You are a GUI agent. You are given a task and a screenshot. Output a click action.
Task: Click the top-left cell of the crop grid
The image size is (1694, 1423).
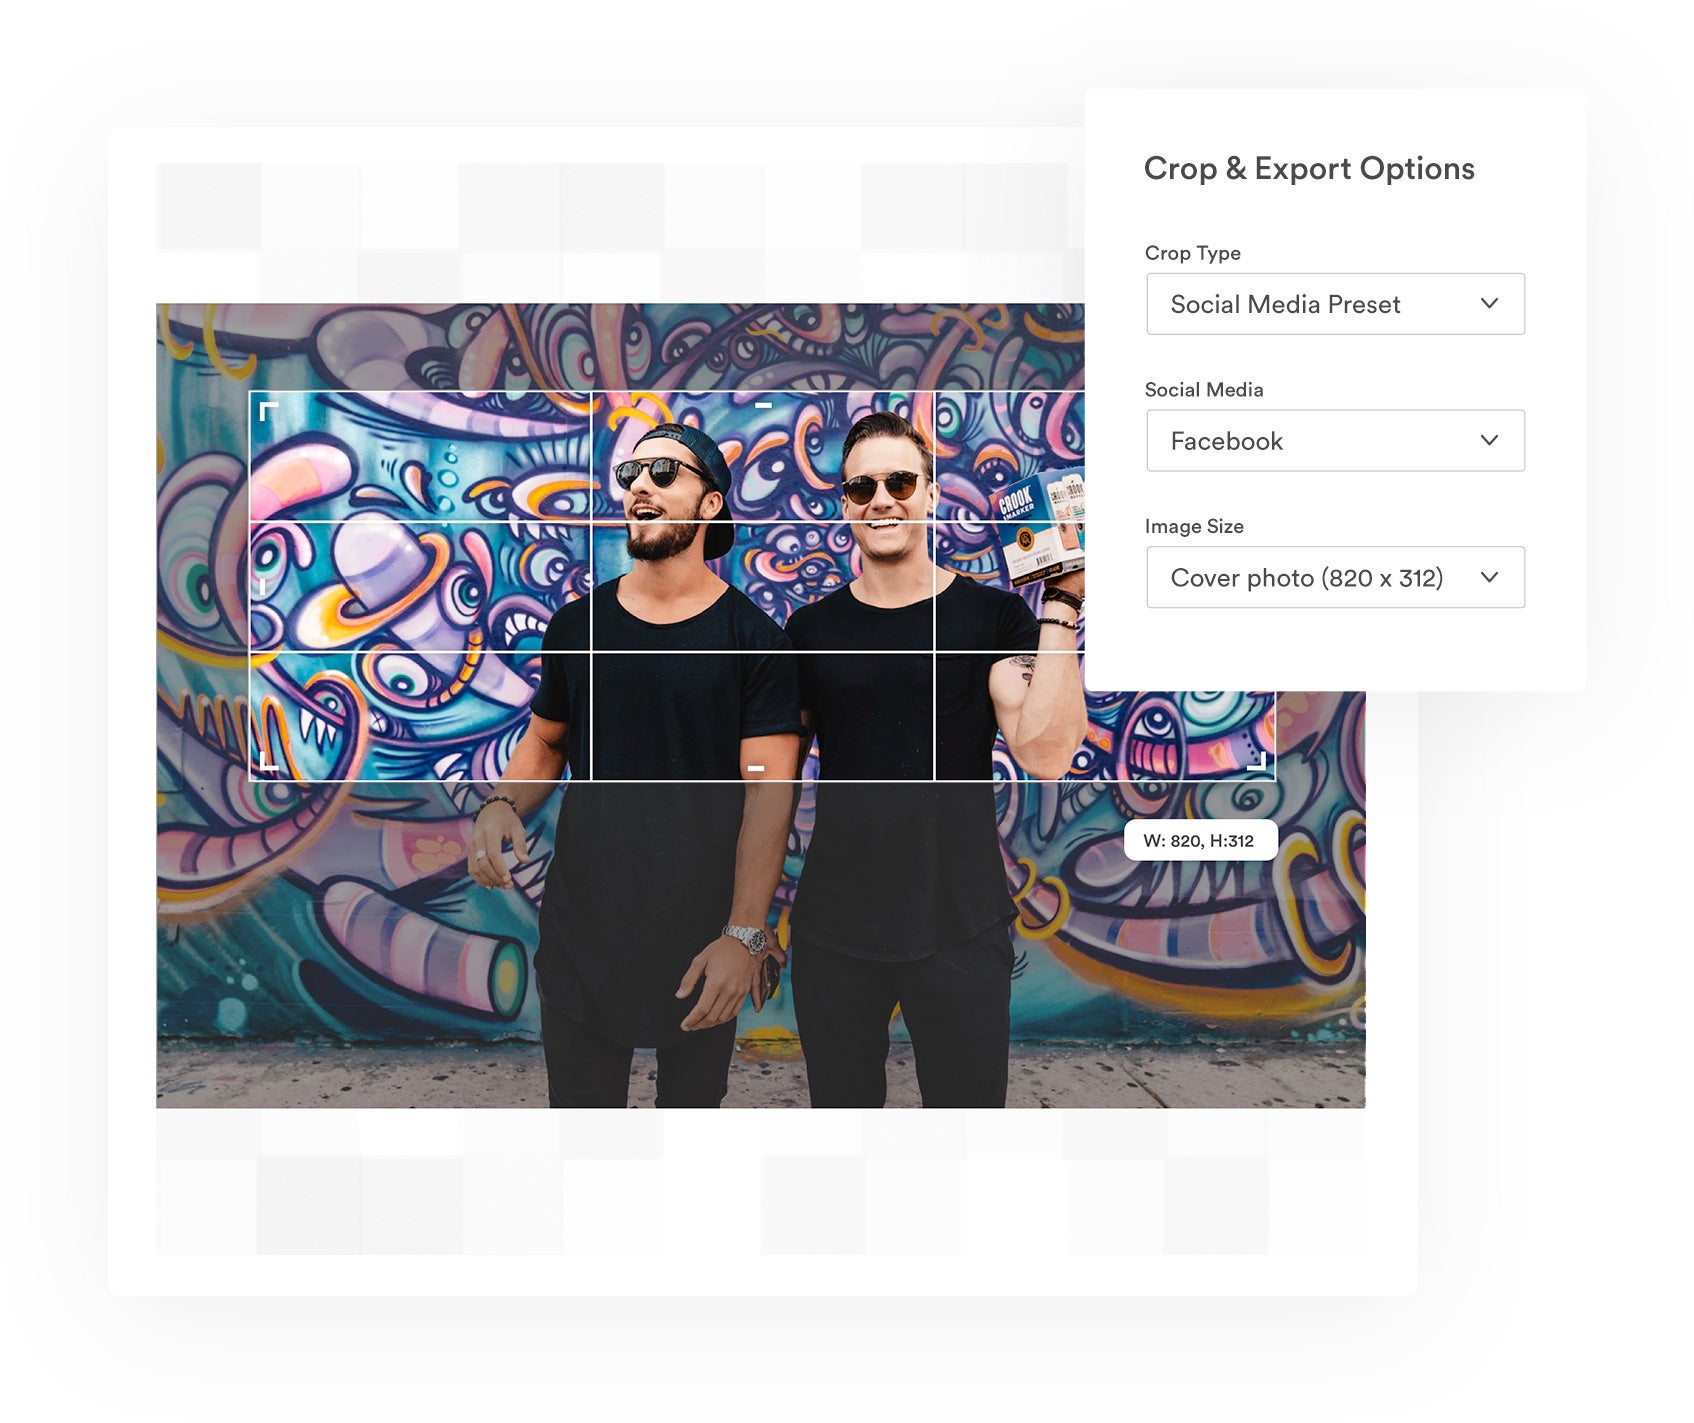420,456
